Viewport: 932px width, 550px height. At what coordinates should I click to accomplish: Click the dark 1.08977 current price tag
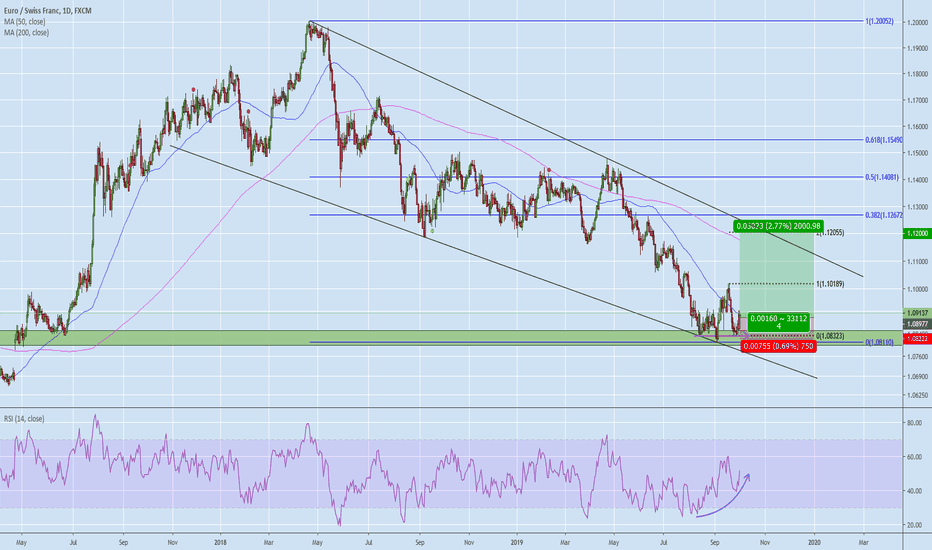click(917, 324)
